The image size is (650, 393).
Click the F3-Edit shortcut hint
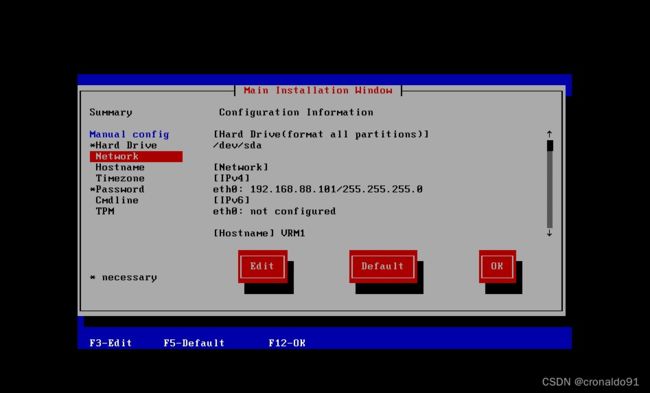111,343
